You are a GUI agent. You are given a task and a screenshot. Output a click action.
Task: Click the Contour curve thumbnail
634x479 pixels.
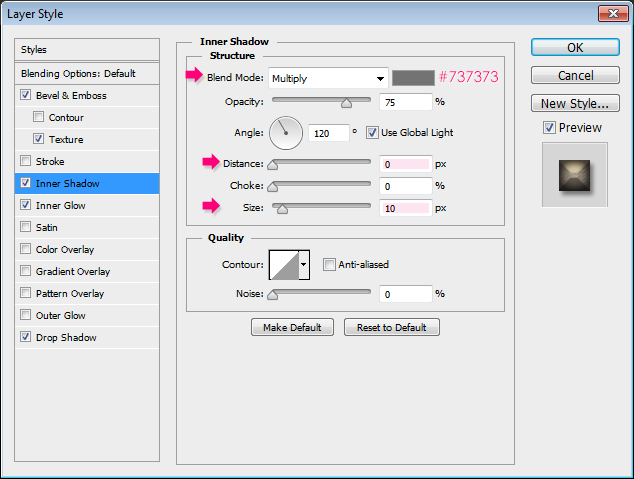pyautogui.click(x=284, y=265)
